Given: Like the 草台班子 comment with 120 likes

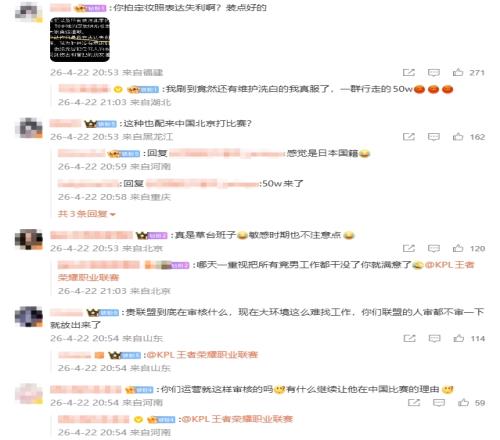Looking at the screenshot, I should (x=458, y=248).
